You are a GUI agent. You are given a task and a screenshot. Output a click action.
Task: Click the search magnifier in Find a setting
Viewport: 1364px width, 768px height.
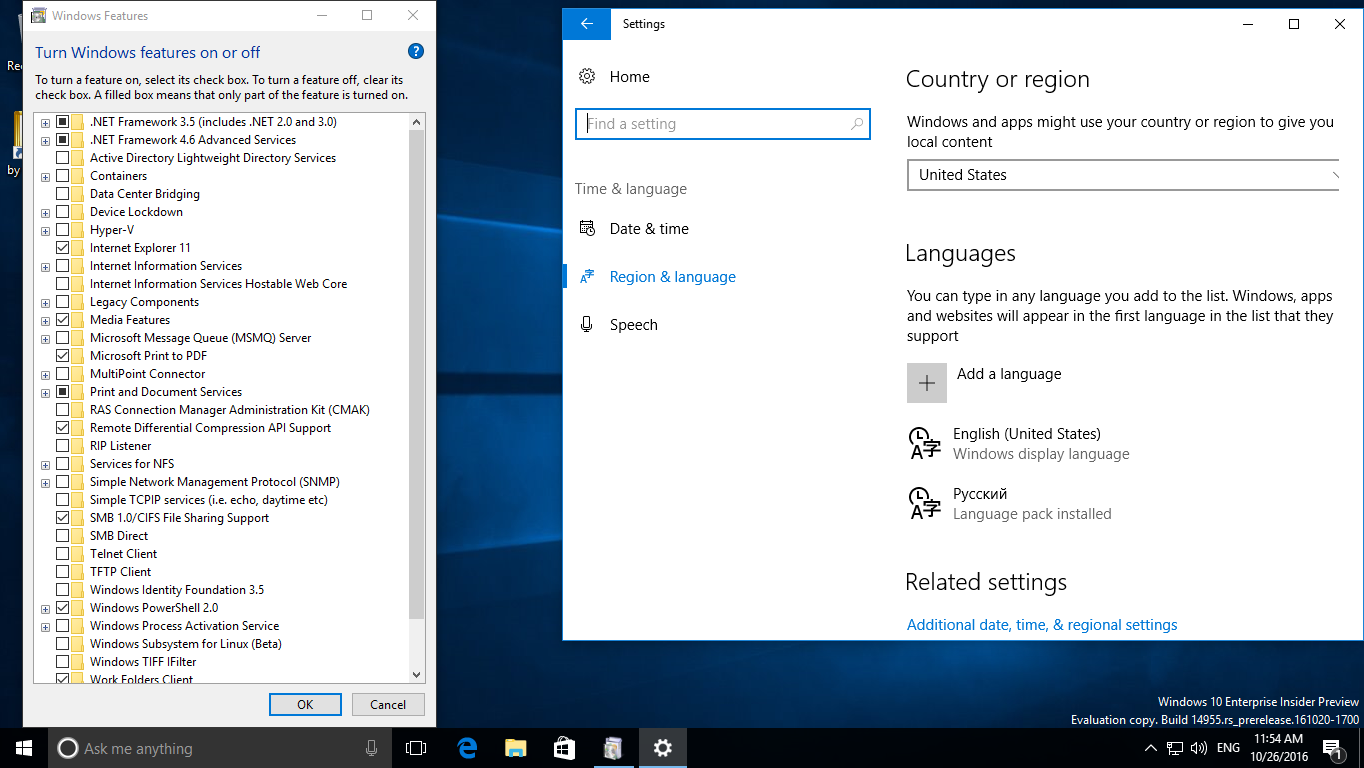pyautogui.click(x=857, y=124)
